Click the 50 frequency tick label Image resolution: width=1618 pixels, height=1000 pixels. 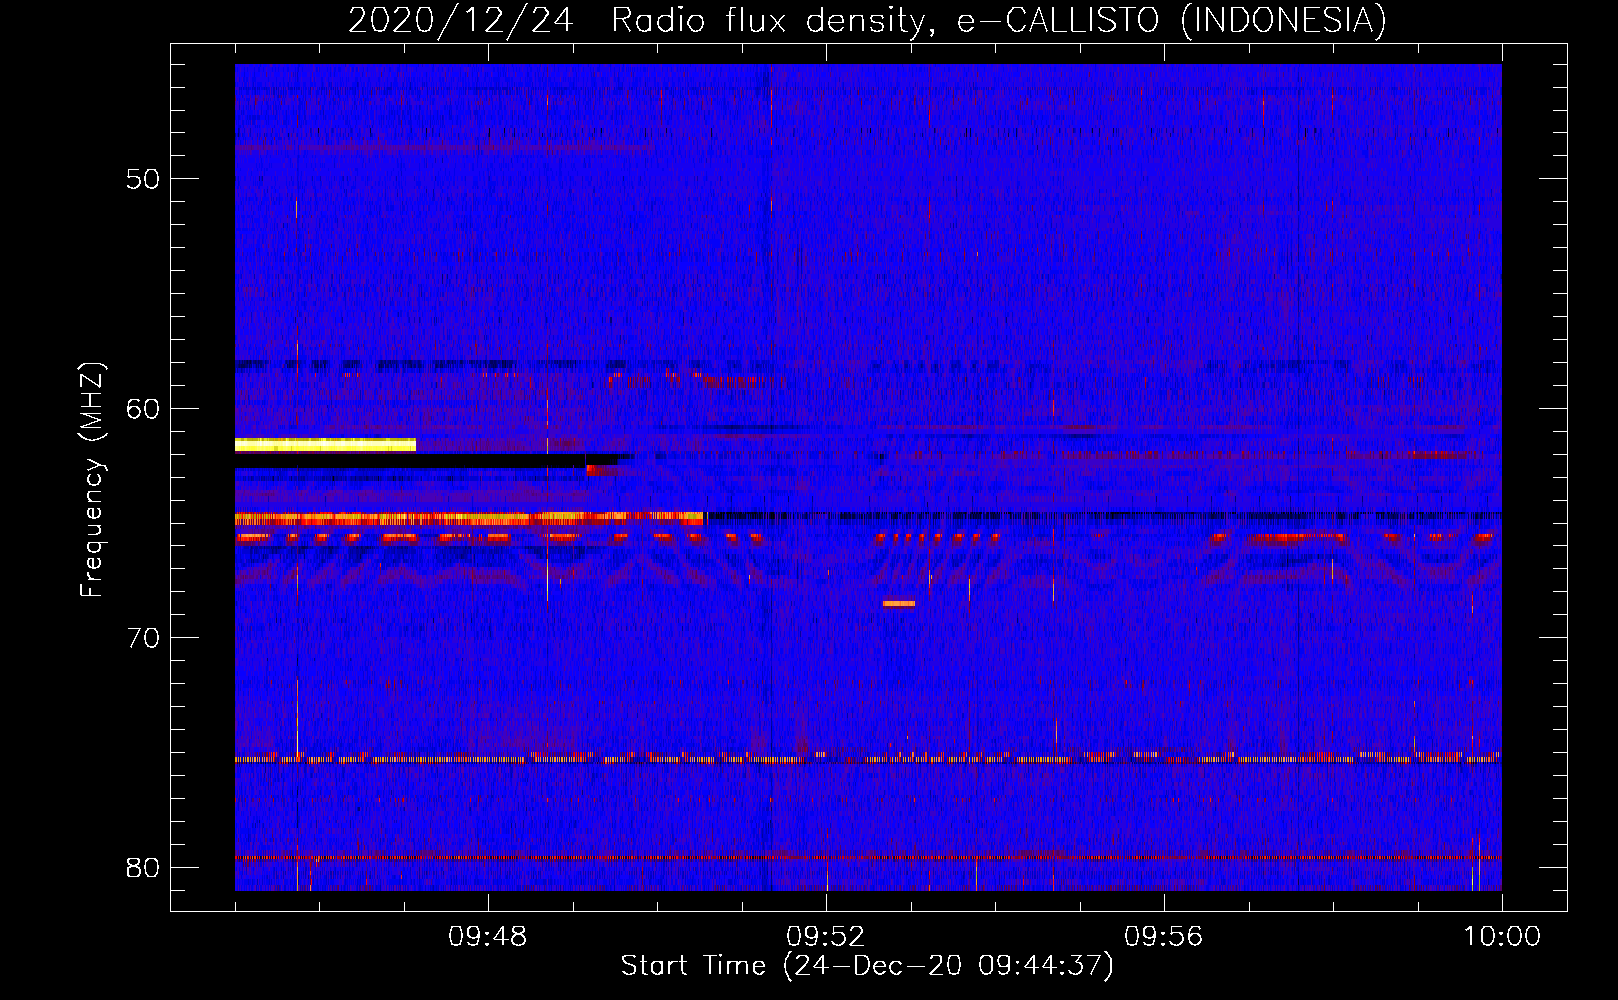pos(143,179)
